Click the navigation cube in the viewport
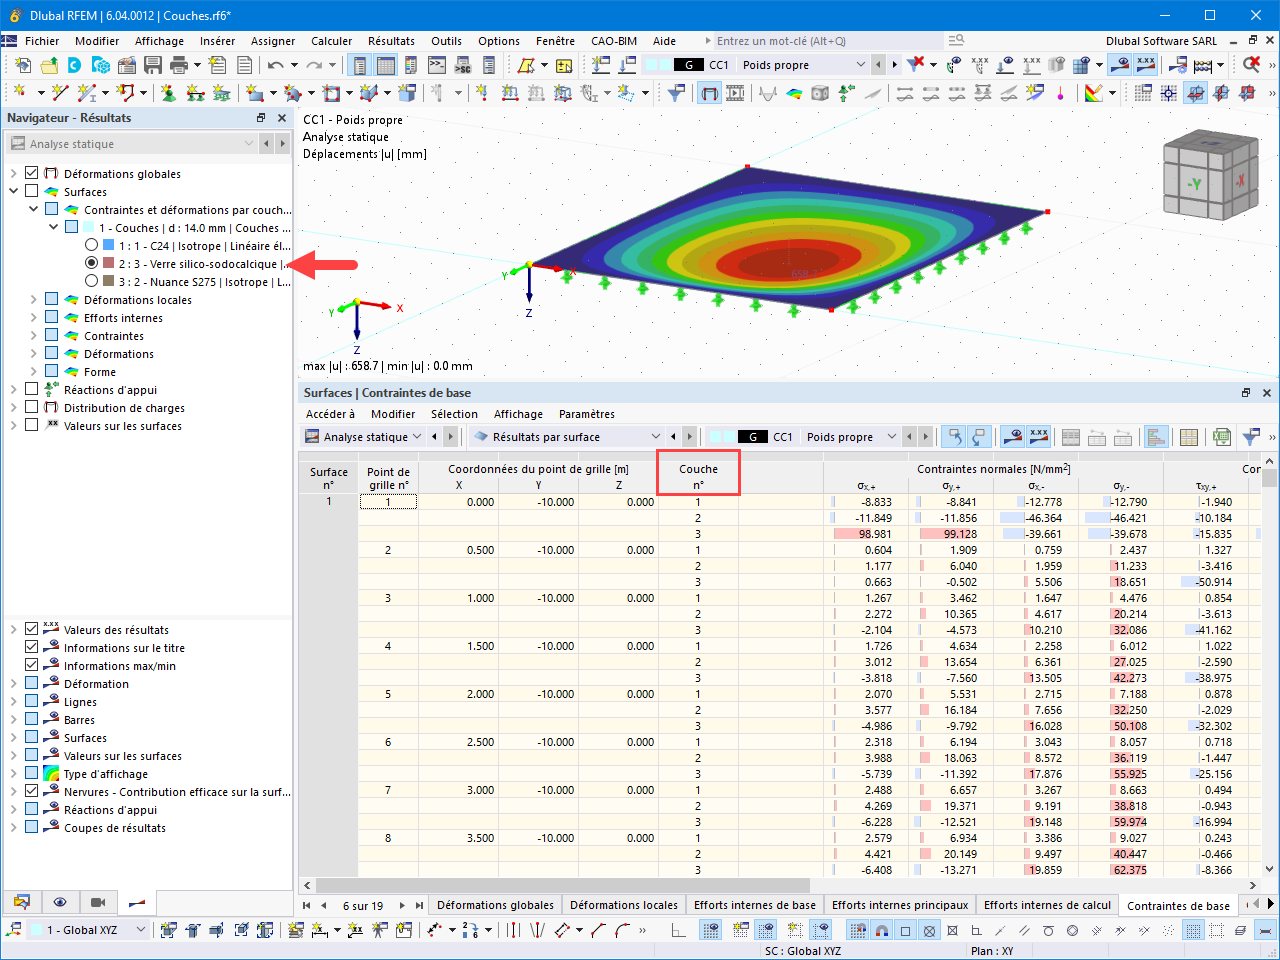 coord(1209,173)
